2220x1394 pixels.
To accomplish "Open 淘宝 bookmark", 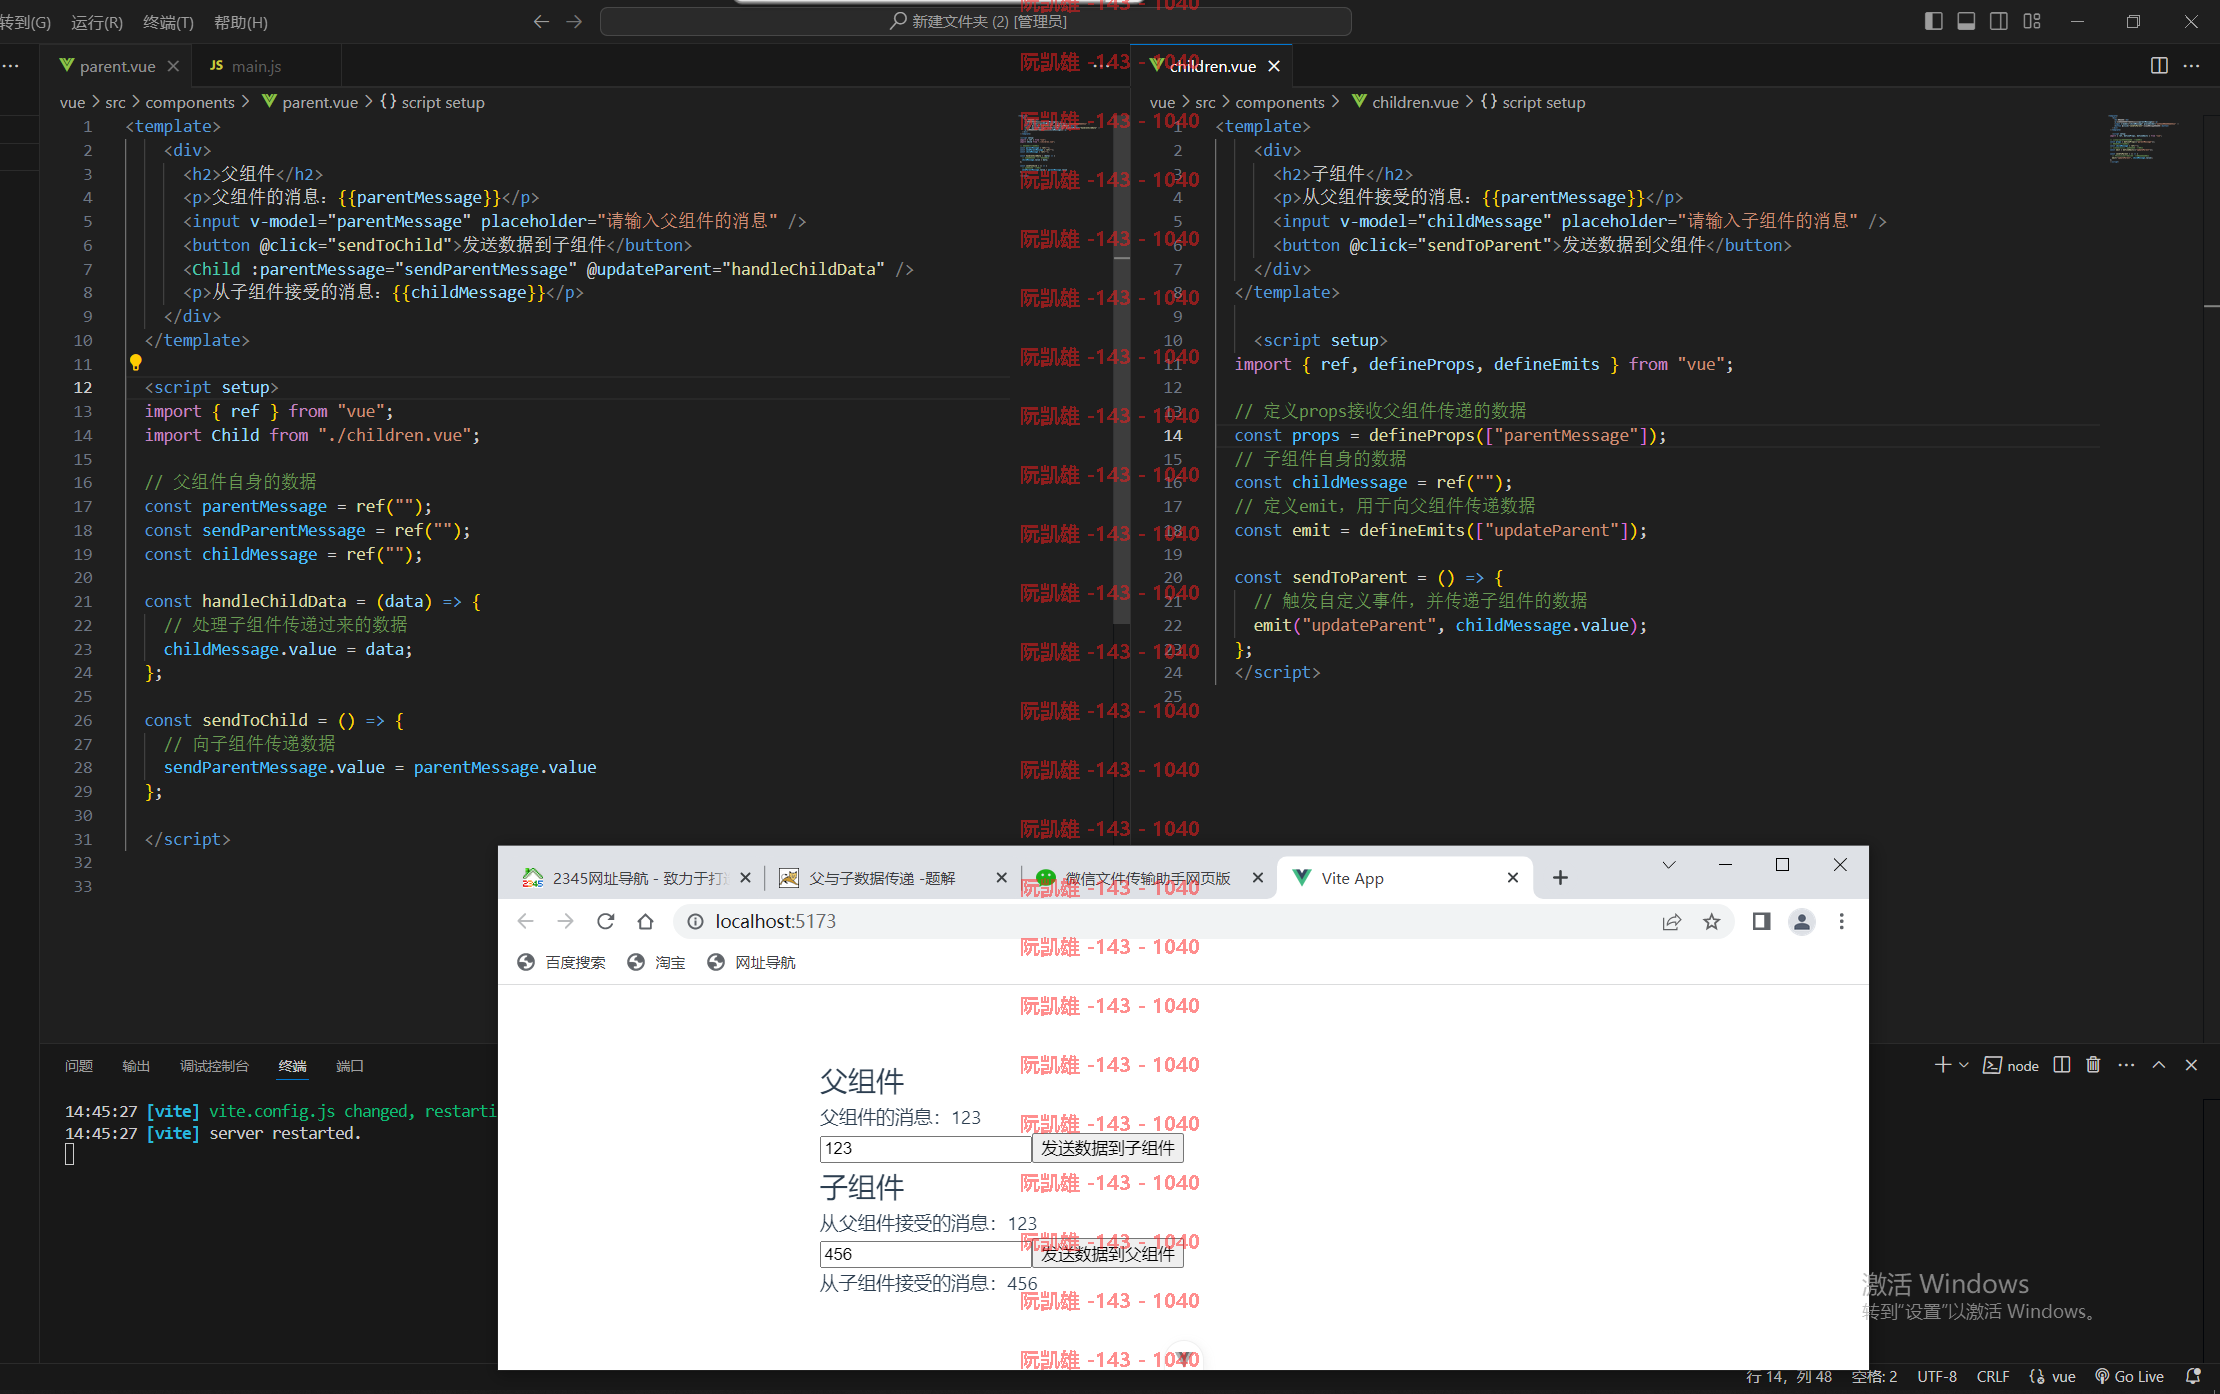I will click(x=656, y=962).
